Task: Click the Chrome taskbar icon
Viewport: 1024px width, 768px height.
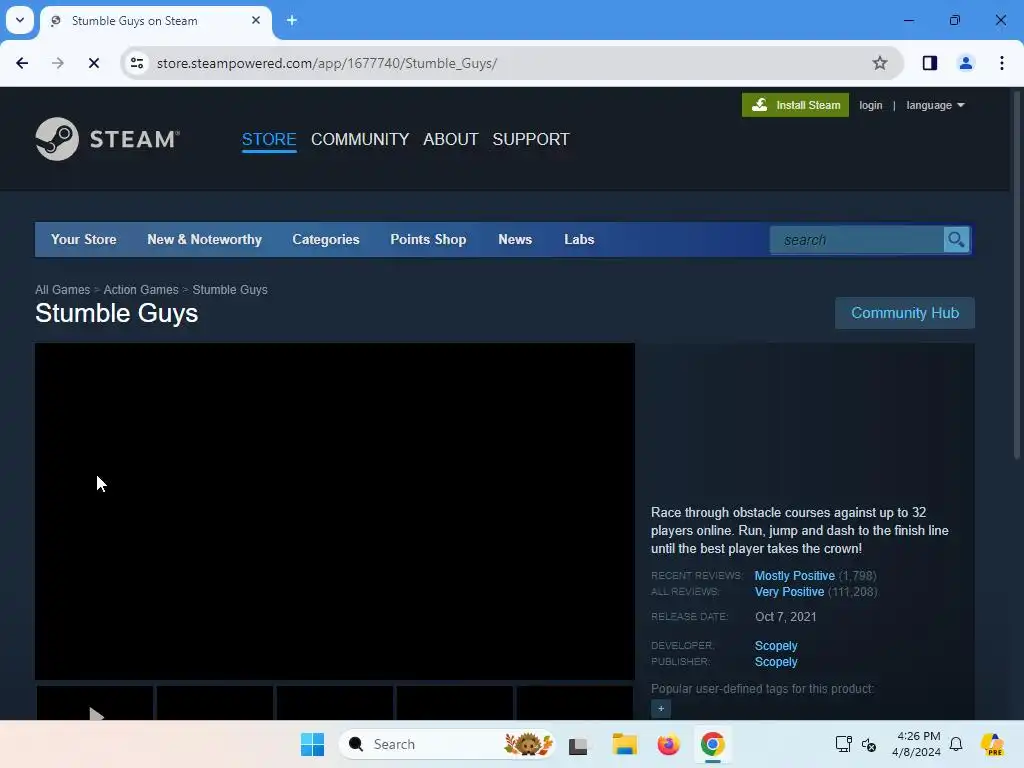Action: click(x=712, y=744)
